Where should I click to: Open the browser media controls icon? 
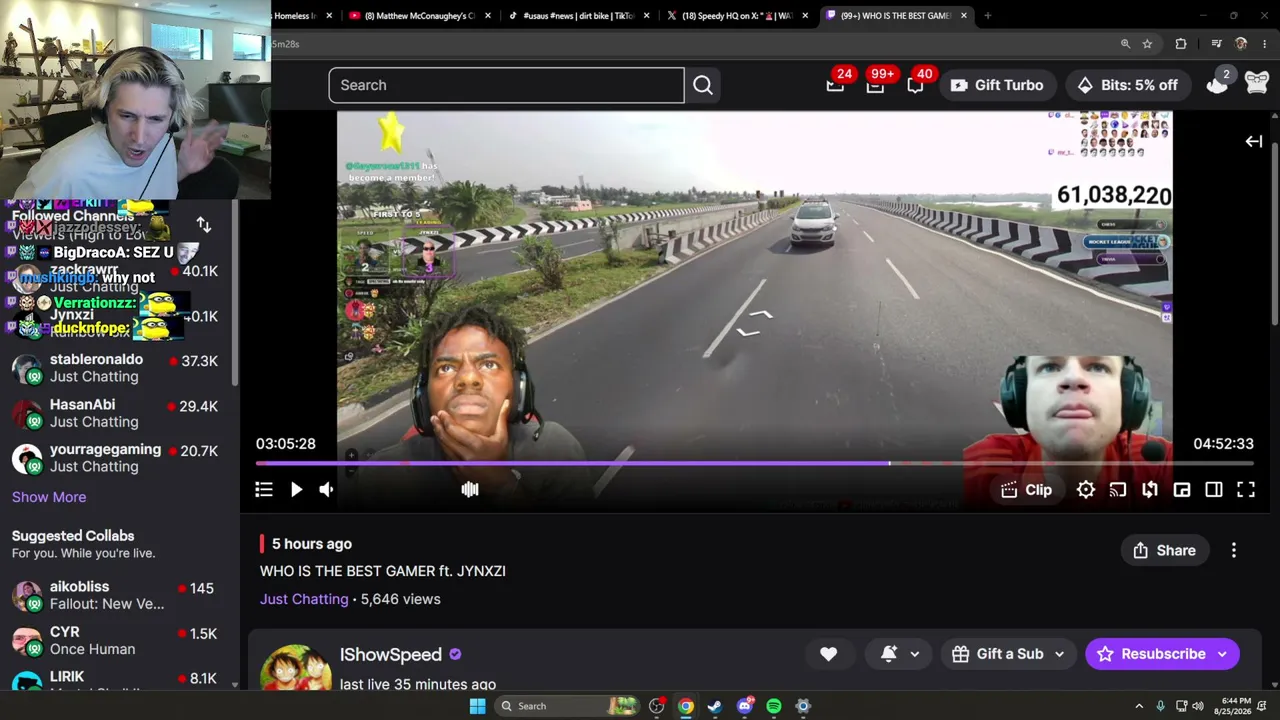[1216, 44]
